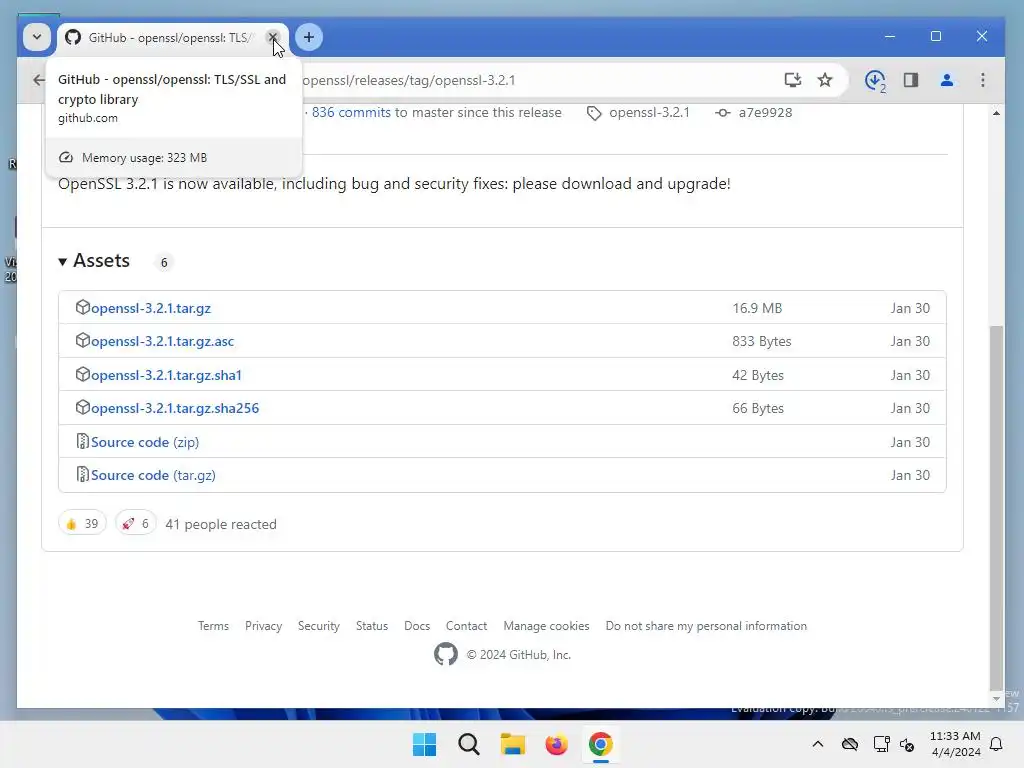Open File Explorer from the taskbar
1024x768 pixels.
coord(513,744)
